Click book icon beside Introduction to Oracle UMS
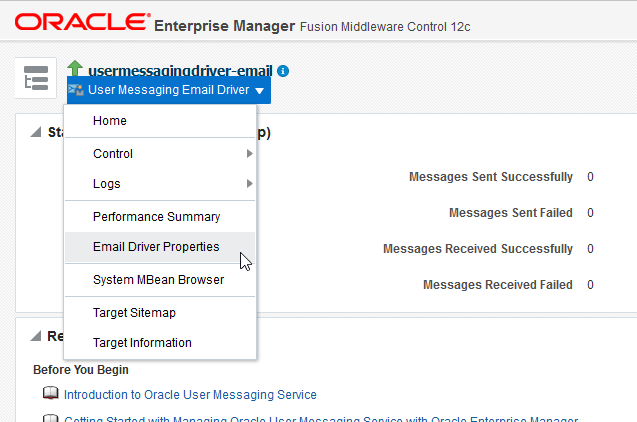The height and width of the screenshot is (422, 637). 50,393
